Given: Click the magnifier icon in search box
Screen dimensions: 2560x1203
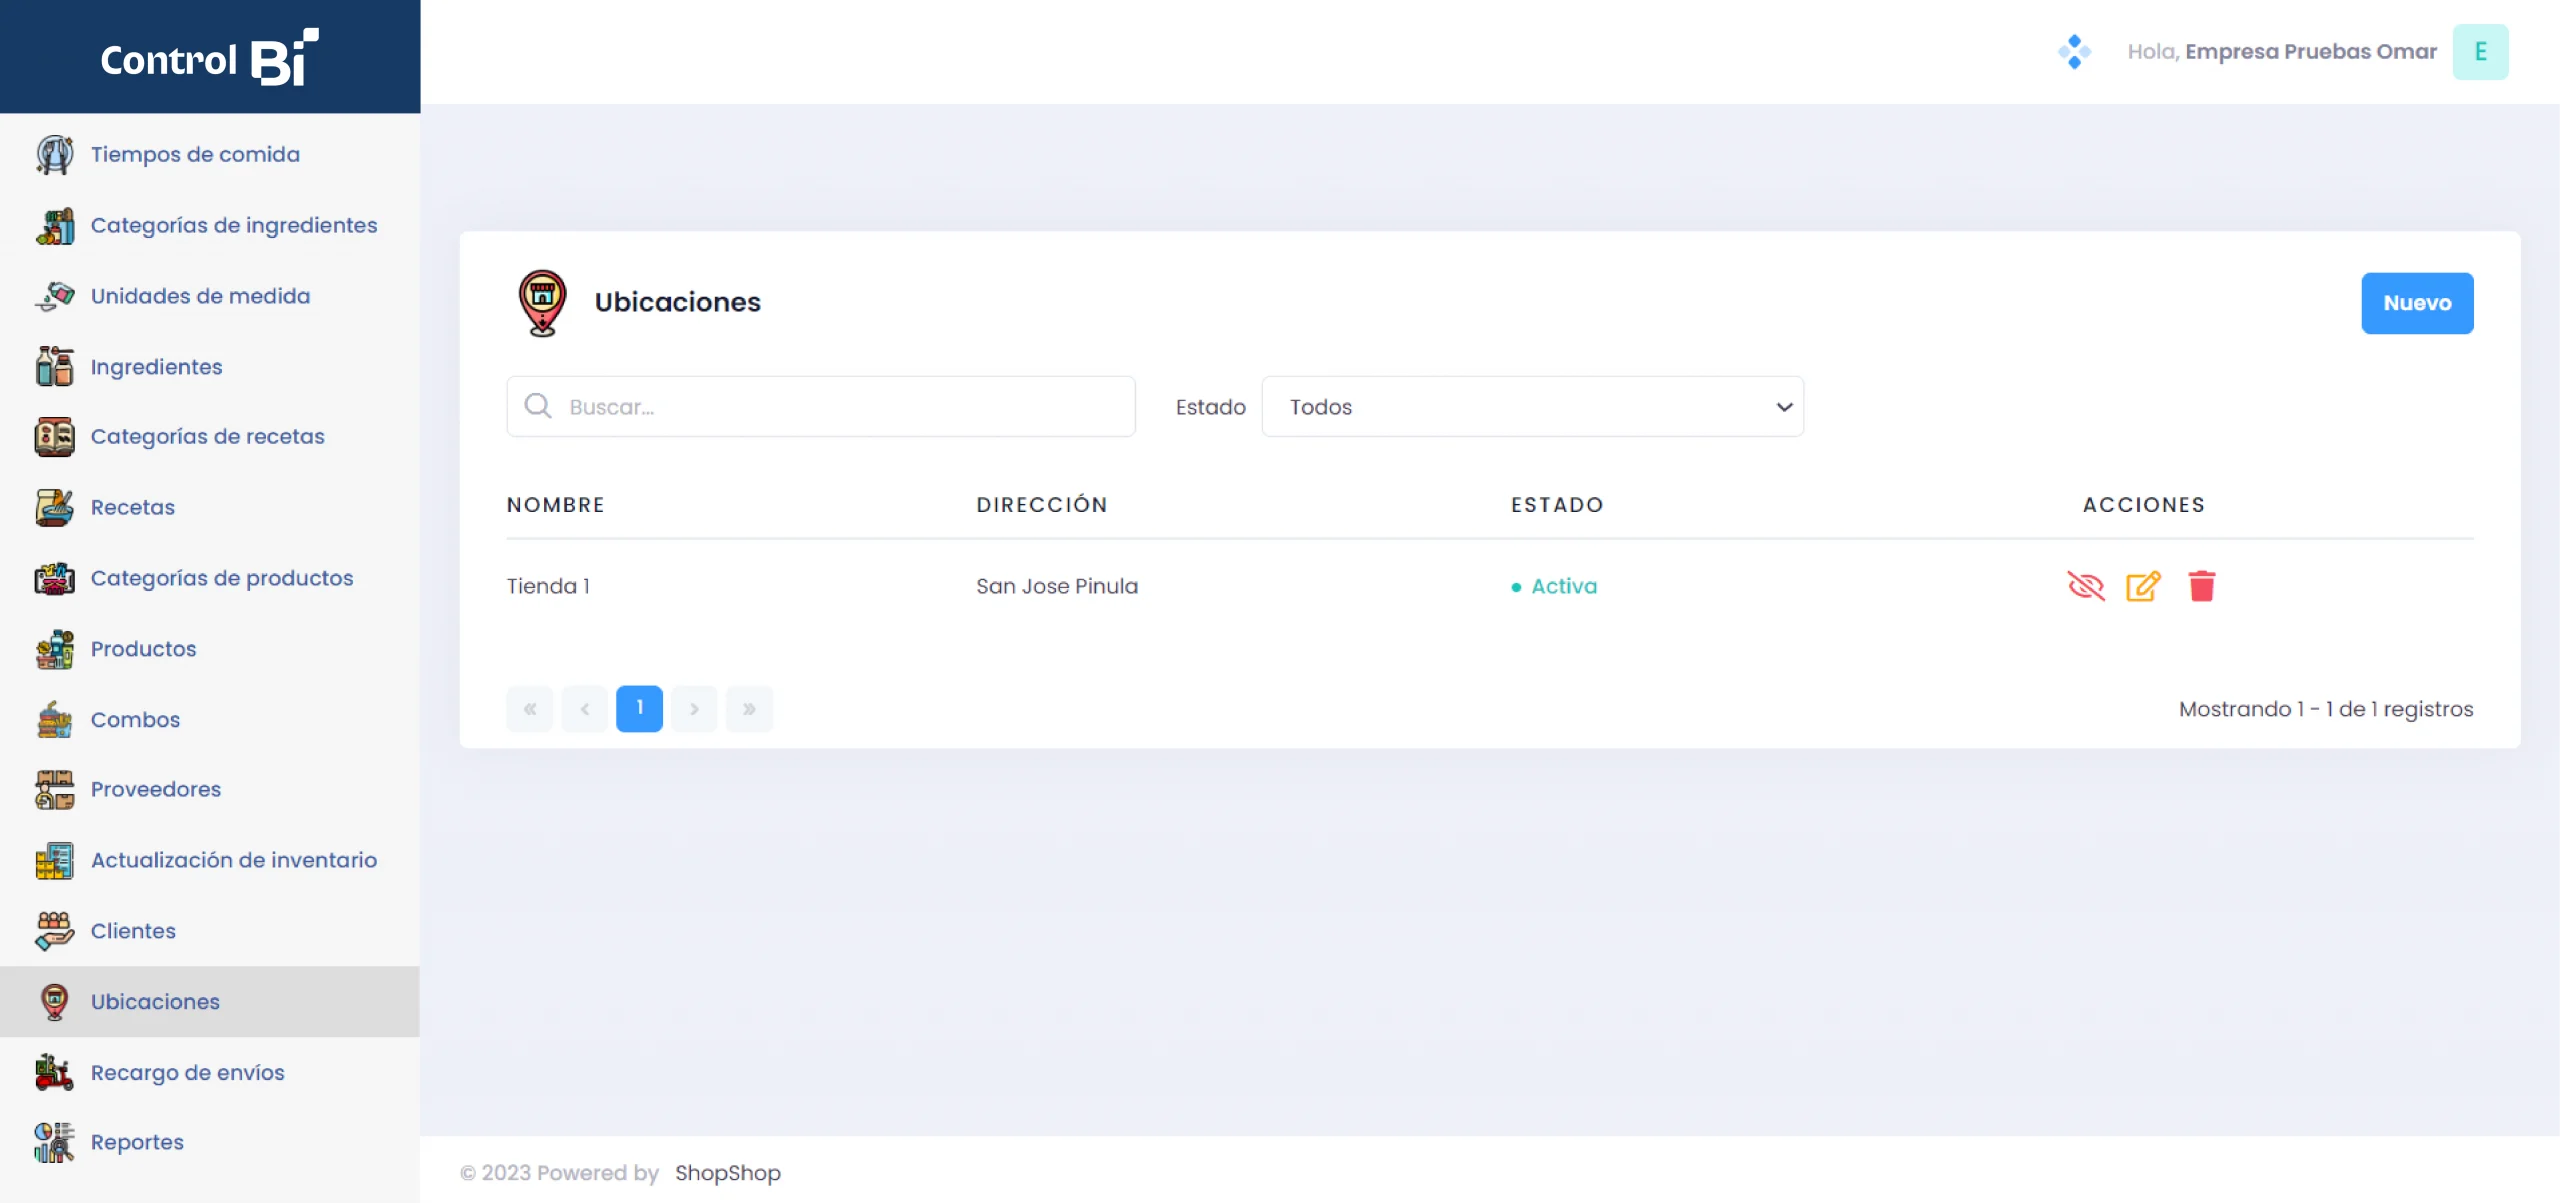Looking at the screenshot, I should coord(538,406).
